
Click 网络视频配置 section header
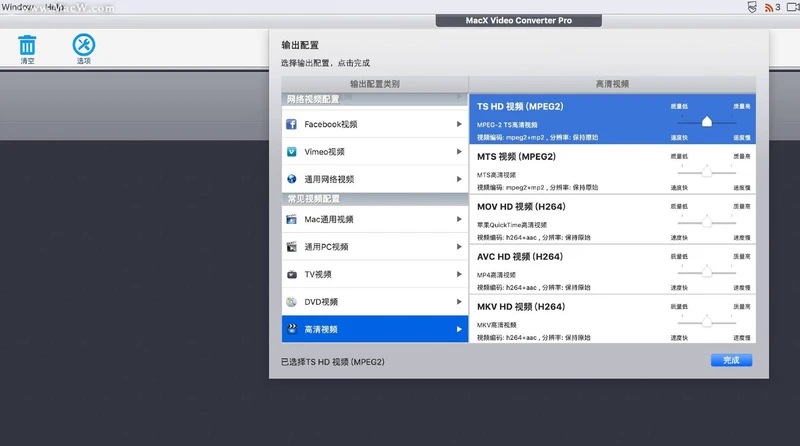(375, 100)
